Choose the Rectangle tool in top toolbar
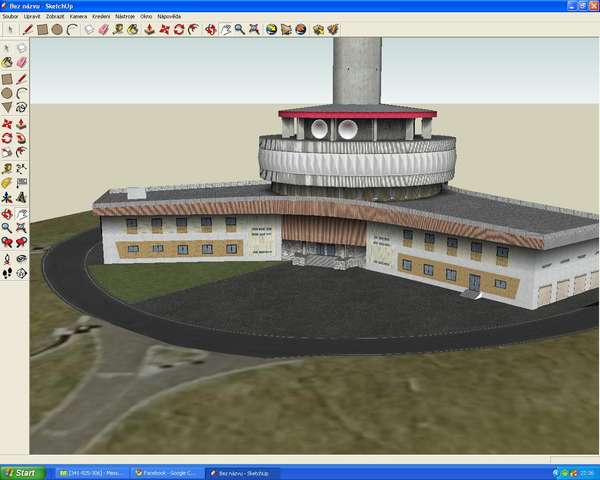 pyautogui.click(x=42, y=29)
